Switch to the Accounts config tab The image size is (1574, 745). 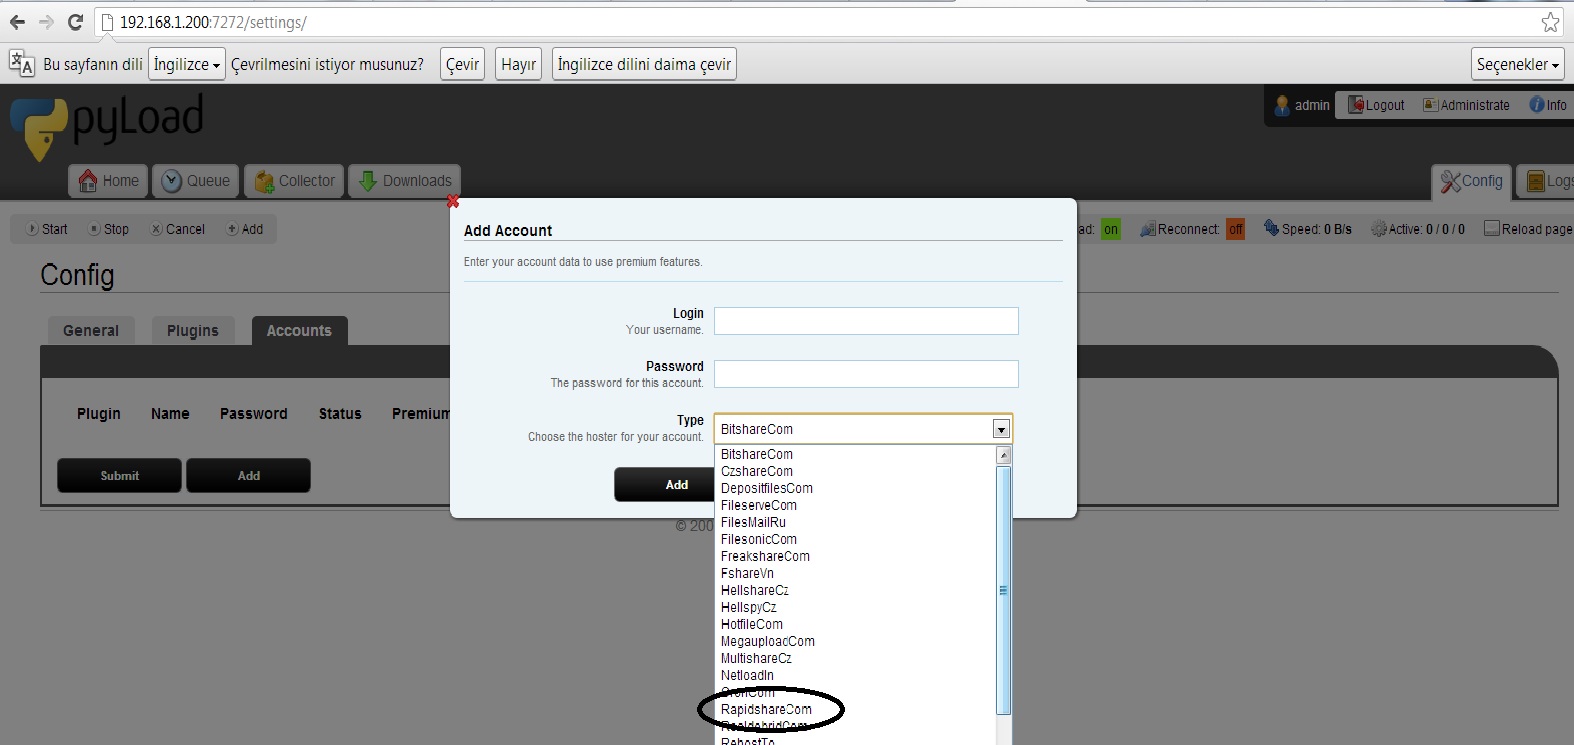click(x=299, y=331)
